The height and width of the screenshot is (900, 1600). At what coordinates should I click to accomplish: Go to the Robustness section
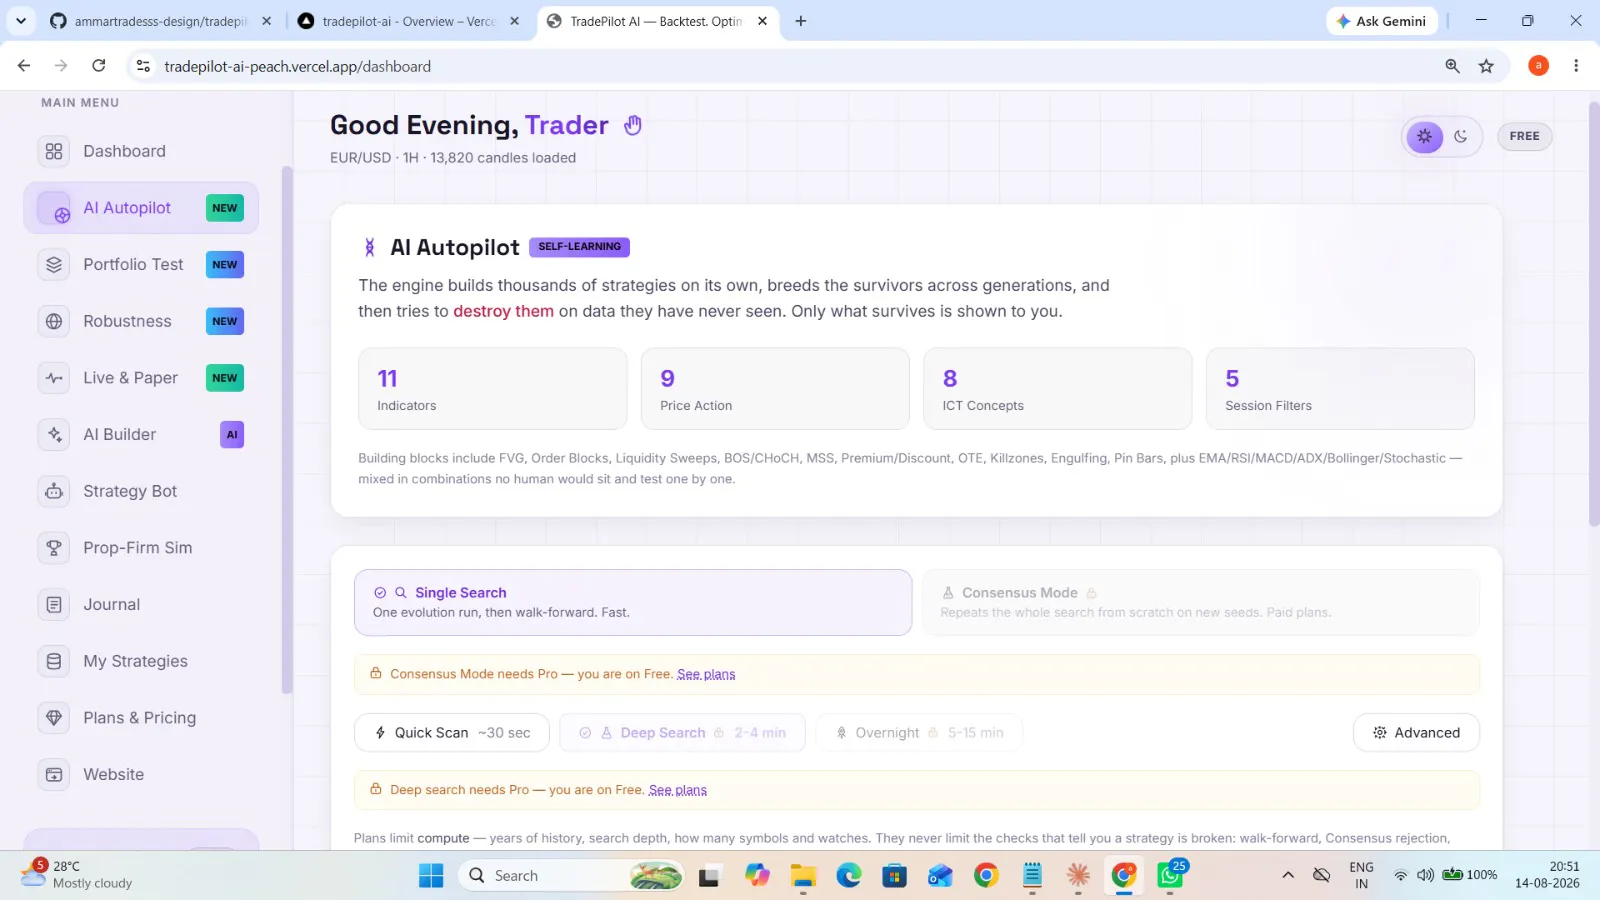pyautogui.click(x=141, y=321)
